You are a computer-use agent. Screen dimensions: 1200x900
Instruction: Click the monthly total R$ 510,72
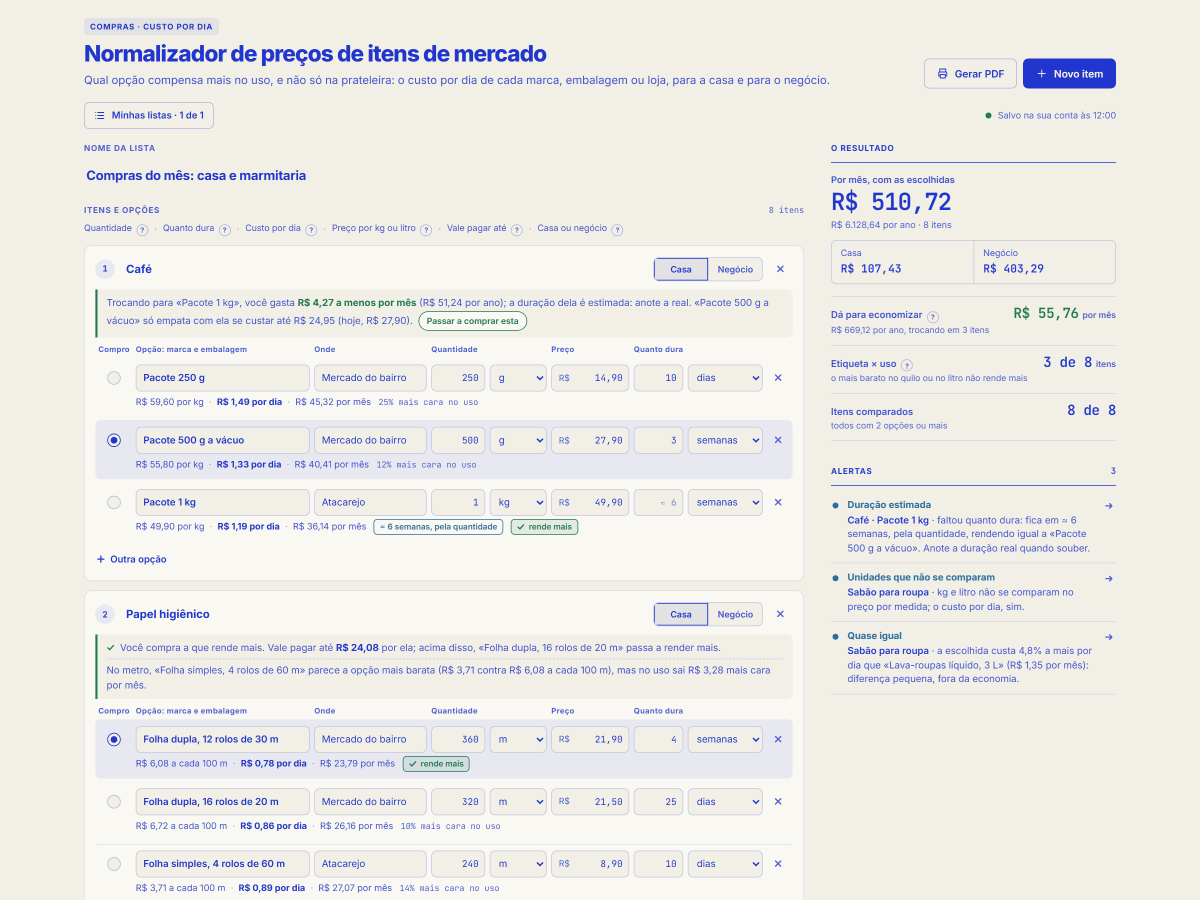pyautogui.click(x=891, y=202)
